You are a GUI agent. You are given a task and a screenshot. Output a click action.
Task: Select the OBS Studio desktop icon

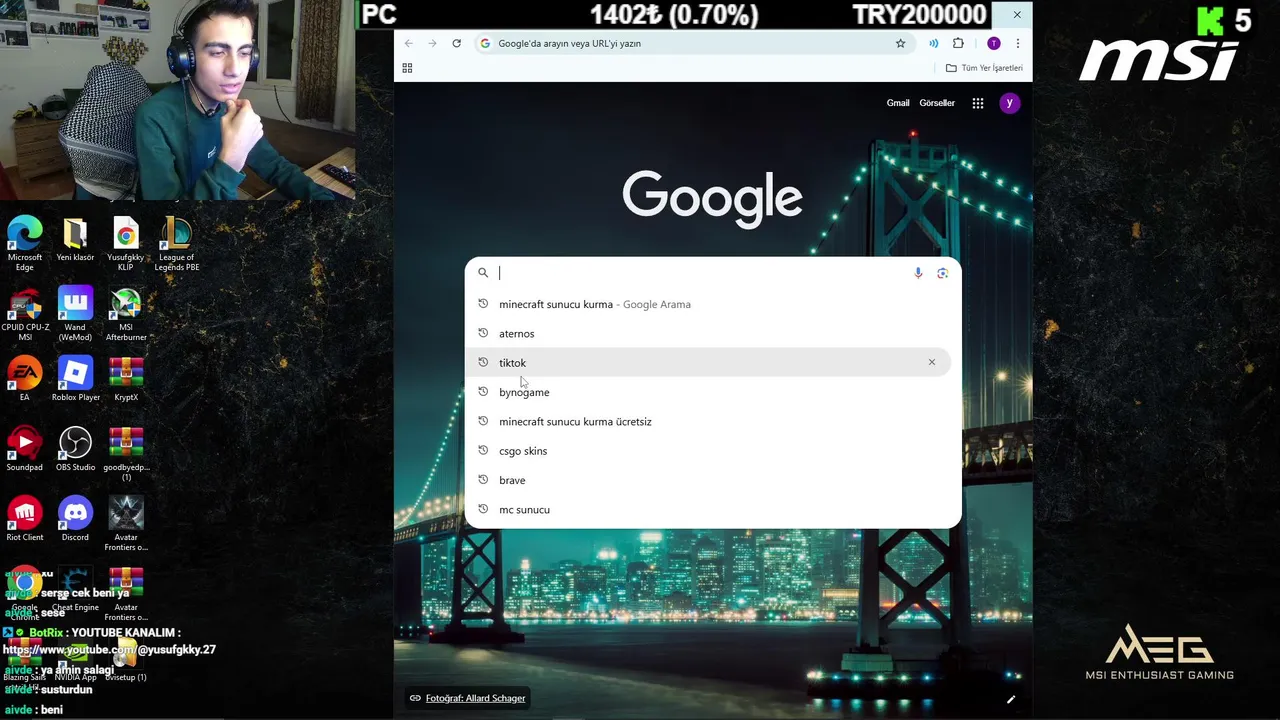click(75, 449)
